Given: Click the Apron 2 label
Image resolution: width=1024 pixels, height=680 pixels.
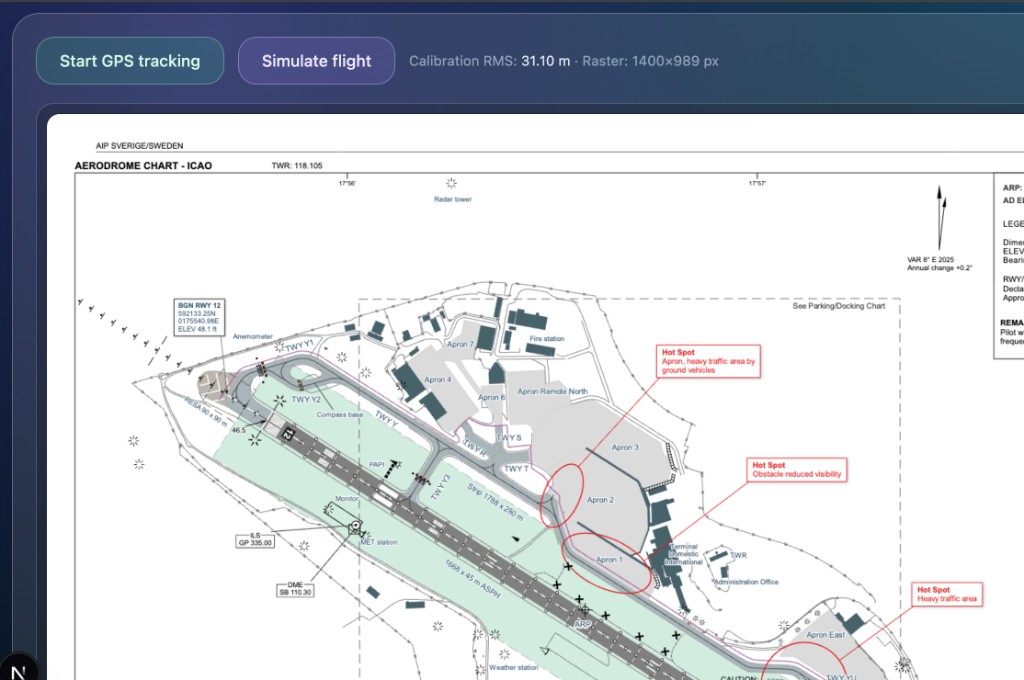Looking at the screenshot, I should tap(600, 500).
